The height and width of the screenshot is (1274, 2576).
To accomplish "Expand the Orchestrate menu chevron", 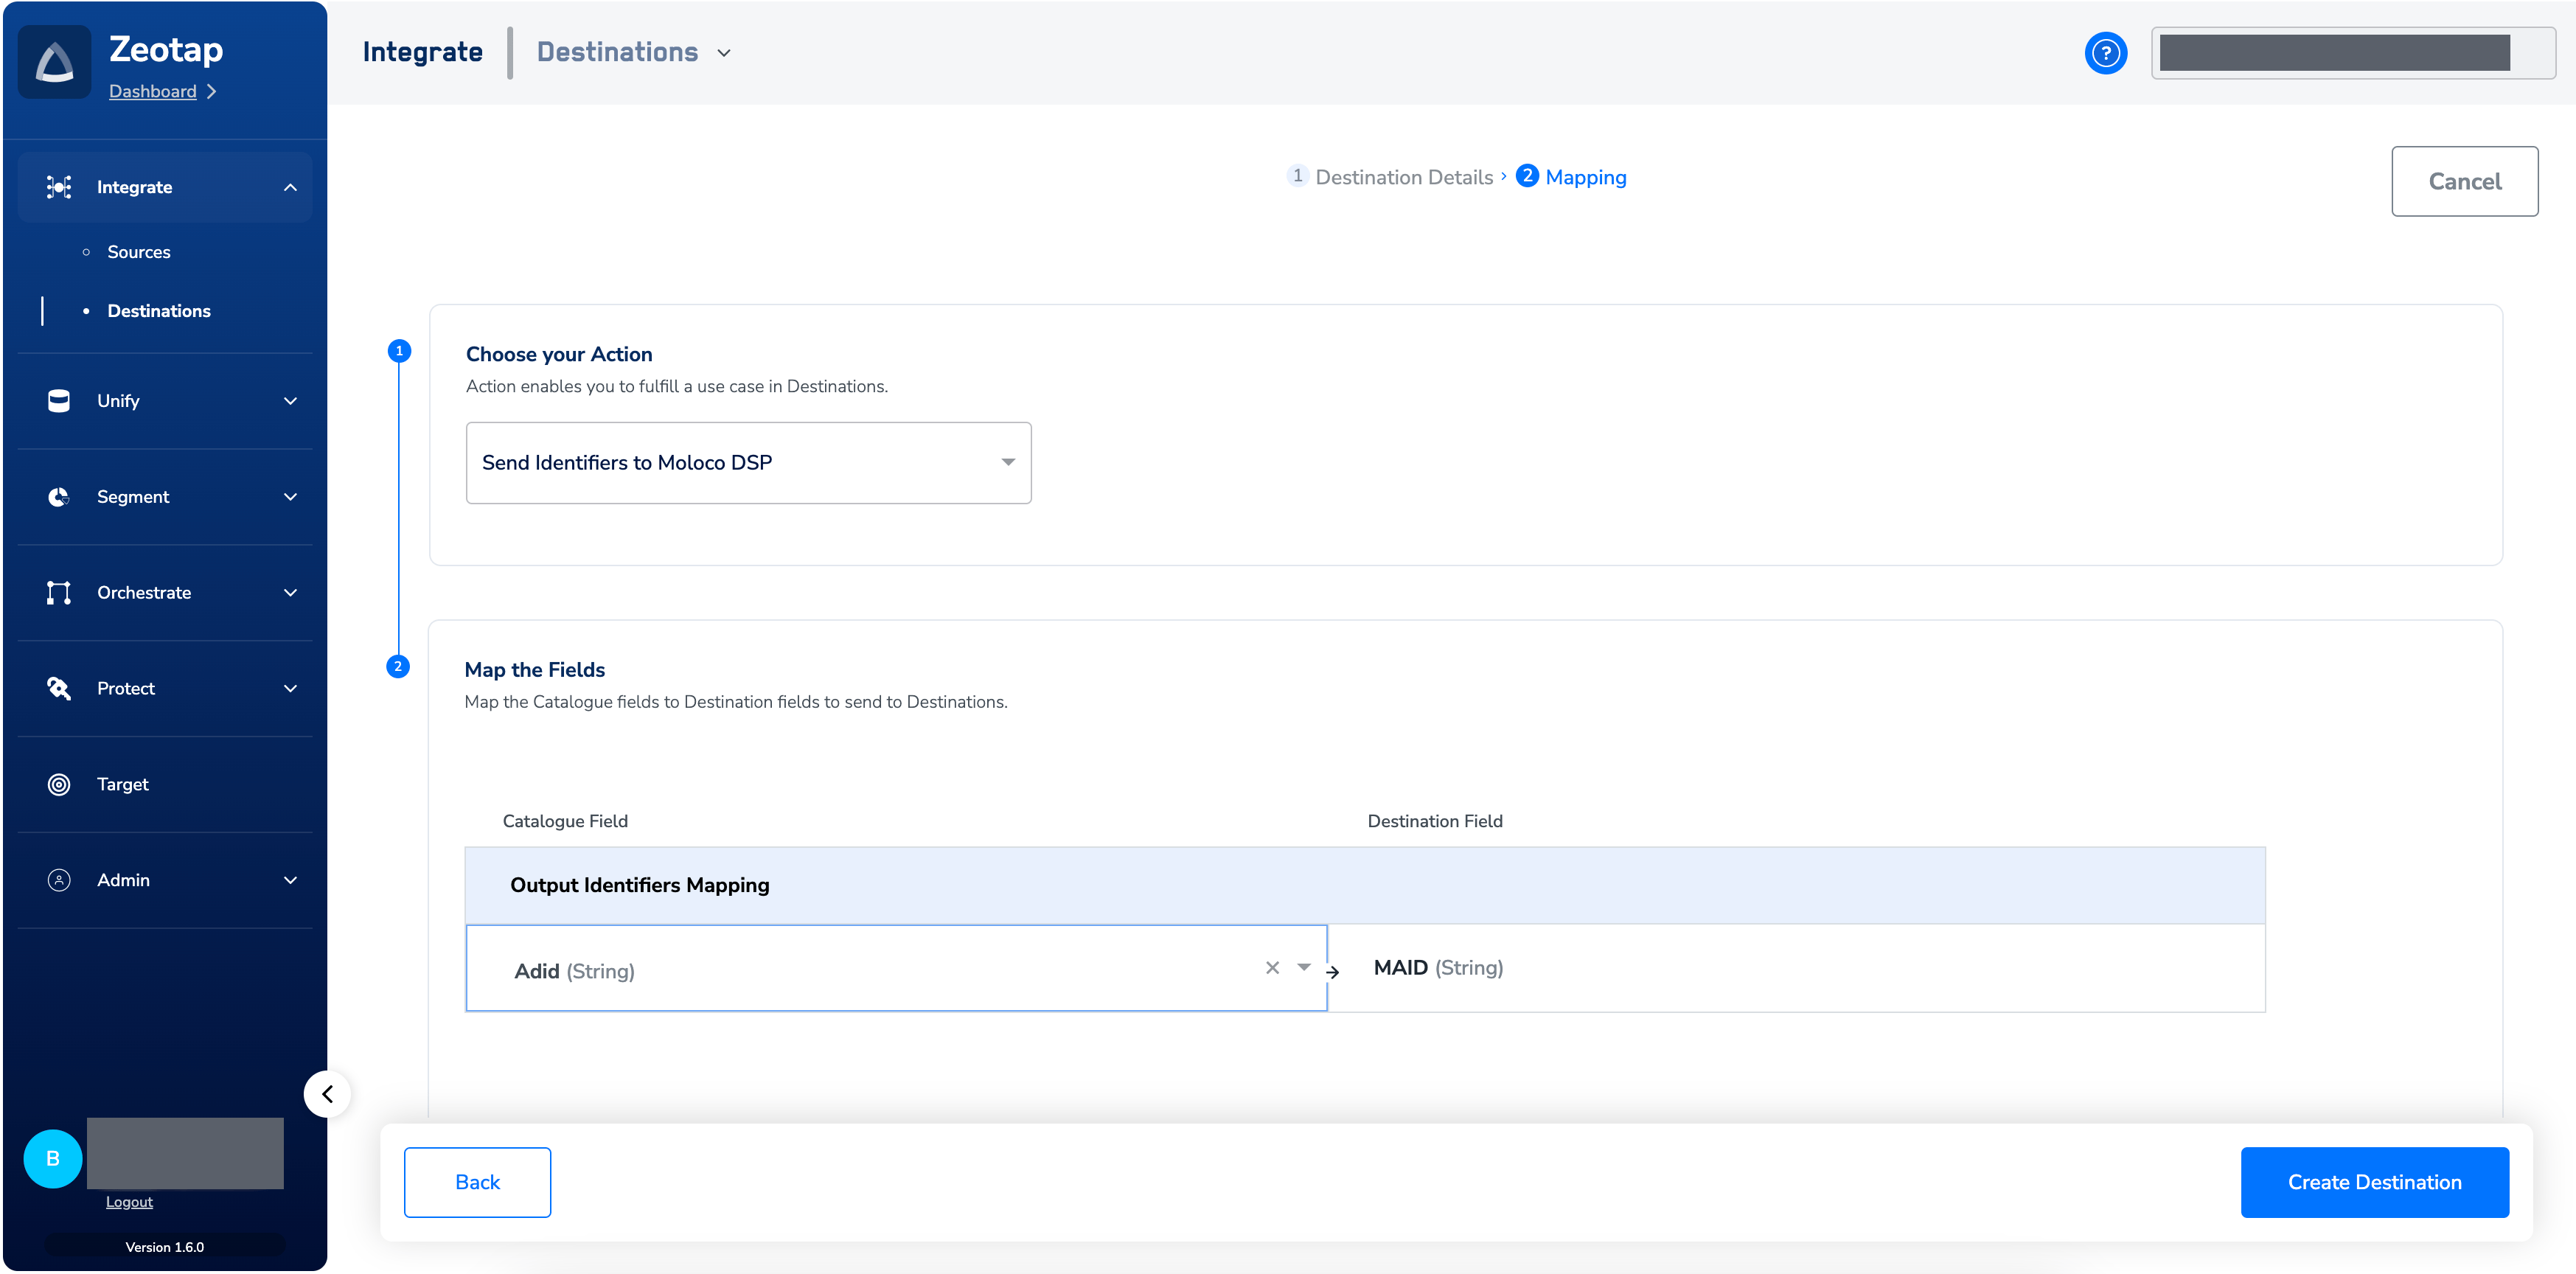I will click(x=290, y=593).
